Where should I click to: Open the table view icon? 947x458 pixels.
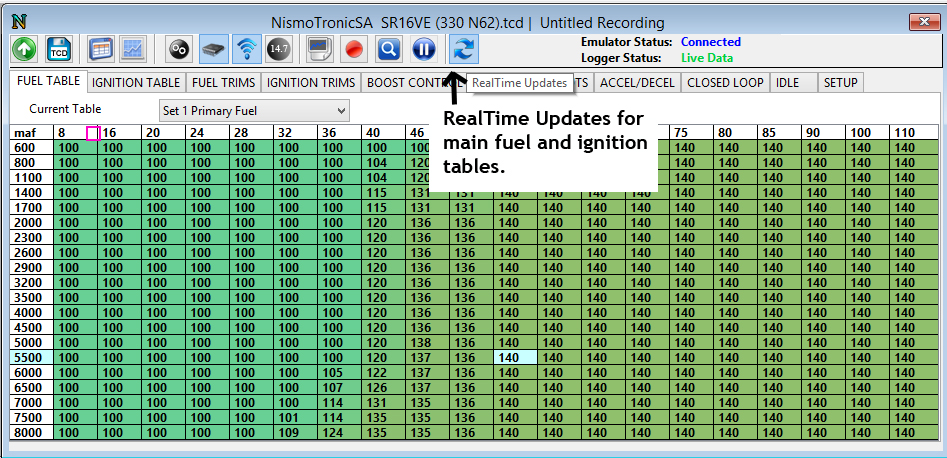click(x=100, y=50)
